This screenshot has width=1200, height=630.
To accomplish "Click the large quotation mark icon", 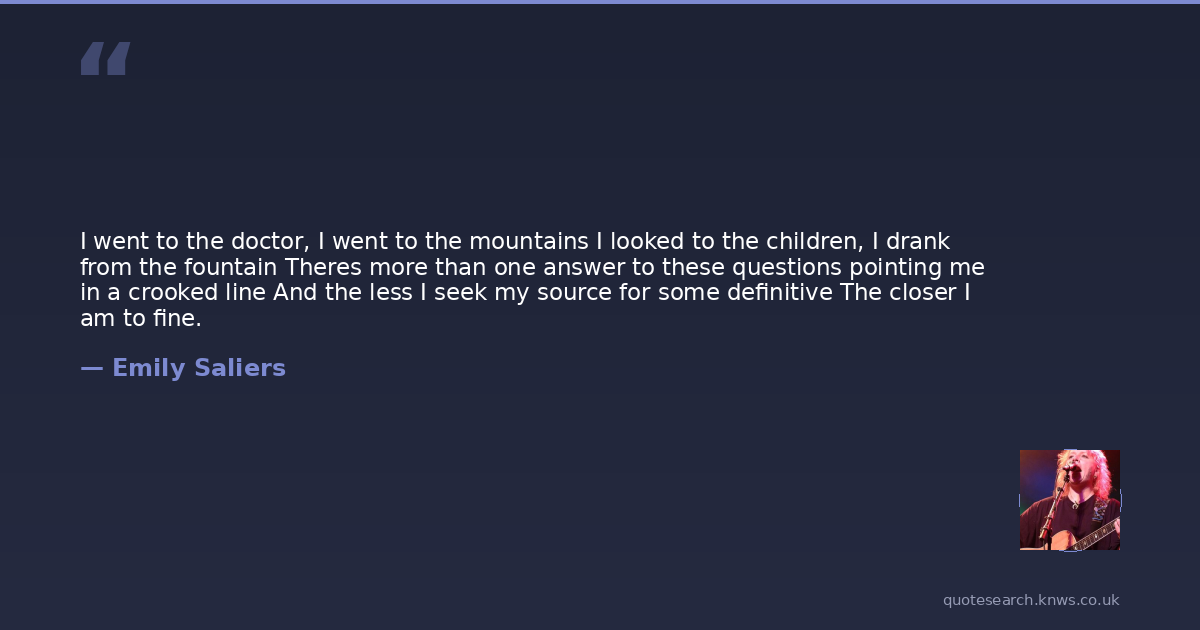I will pyautogui.click(x=105, y=59).
